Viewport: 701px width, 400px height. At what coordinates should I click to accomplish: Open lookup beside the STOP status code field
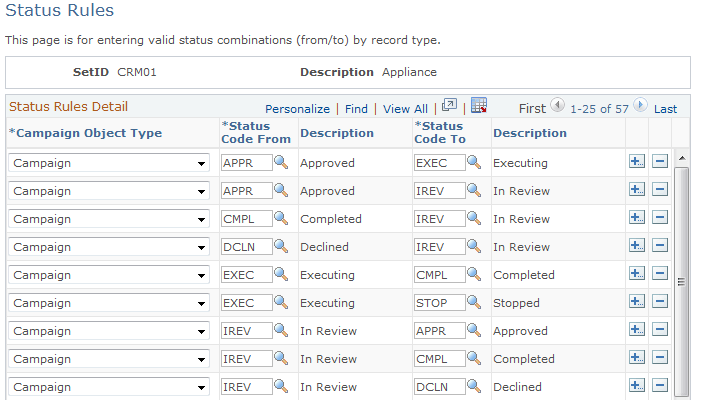pos(474,303)
